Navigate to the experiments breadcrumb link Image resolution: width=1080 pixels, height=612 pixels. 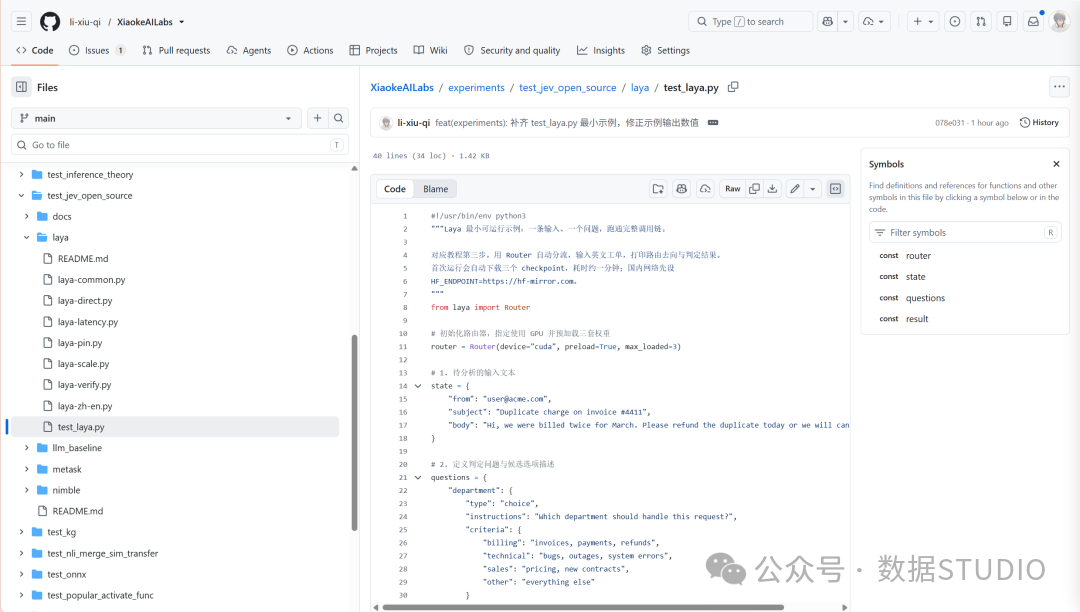click(476, 87)
